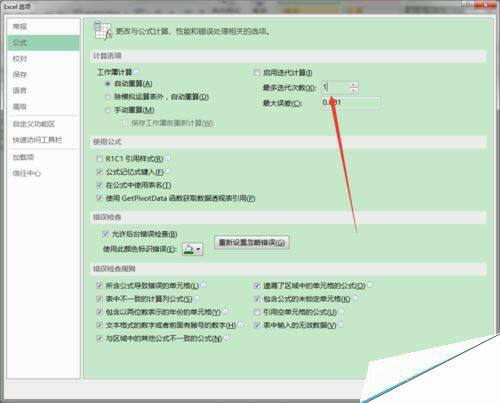Increase 最多迭代次数 with up spinner arrow
The image size is (500, 403).
(354, 85)
